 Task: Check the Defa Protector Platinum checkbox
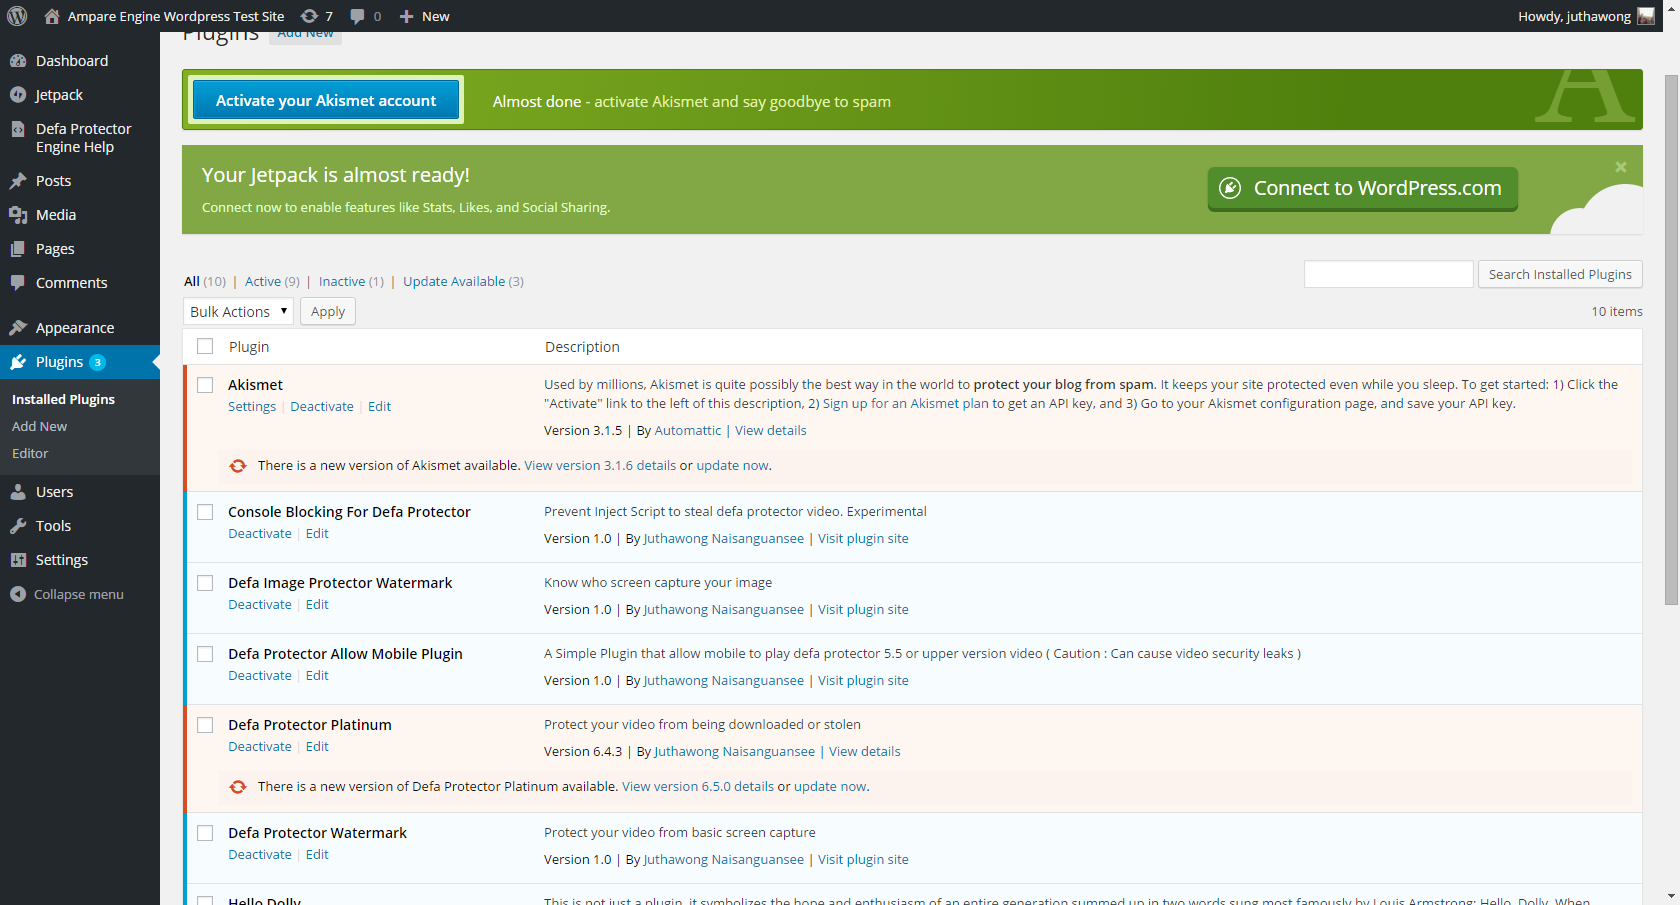[x=205, y=724]
